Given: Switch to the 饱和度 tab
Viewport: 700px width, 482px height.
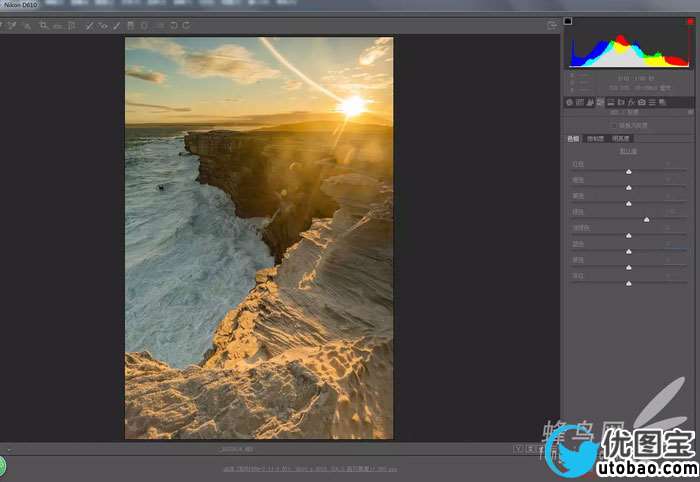Looking at the screenshot, I should pos(595,139).
